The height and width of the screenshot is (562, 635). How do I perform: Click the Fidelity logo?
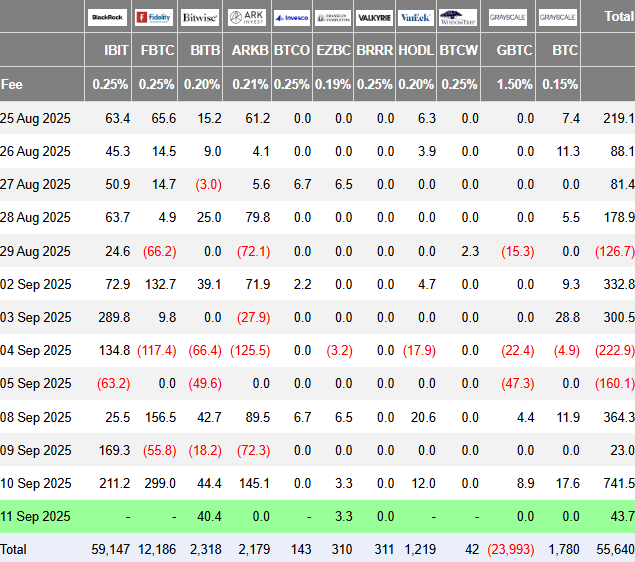coord(155,17)
